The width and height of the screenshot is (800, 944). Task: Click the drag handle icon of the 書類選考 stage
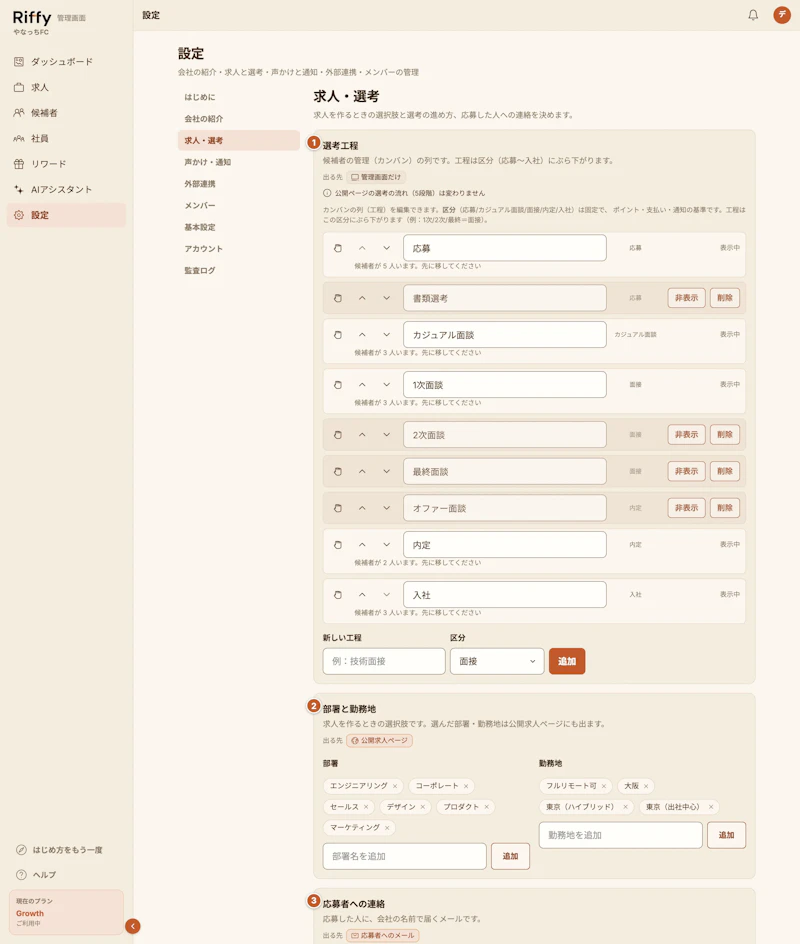pyautogui.click(x=338, y=298)
